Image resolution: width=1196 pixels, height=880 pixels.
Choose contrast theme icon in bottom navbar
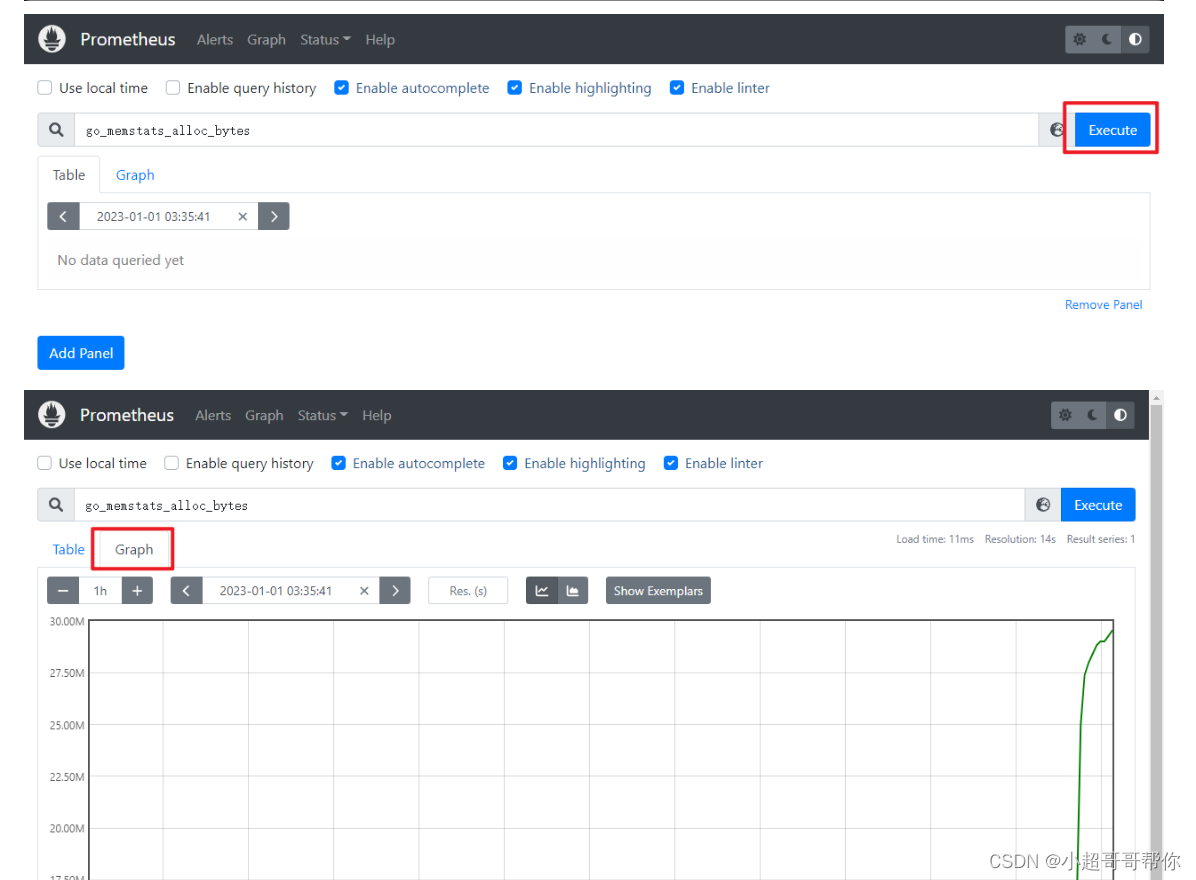click(1120, 415)
